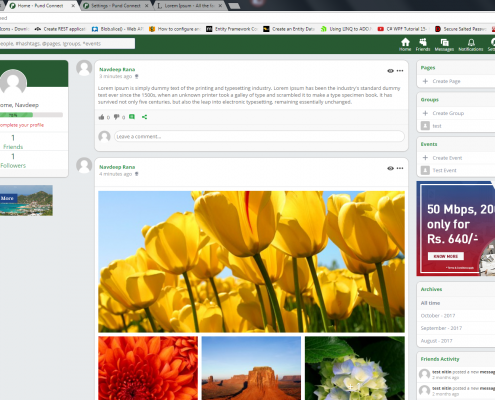
Task: Click 'Know More' in the 50 Mbps ad
Action: point(446,256)
